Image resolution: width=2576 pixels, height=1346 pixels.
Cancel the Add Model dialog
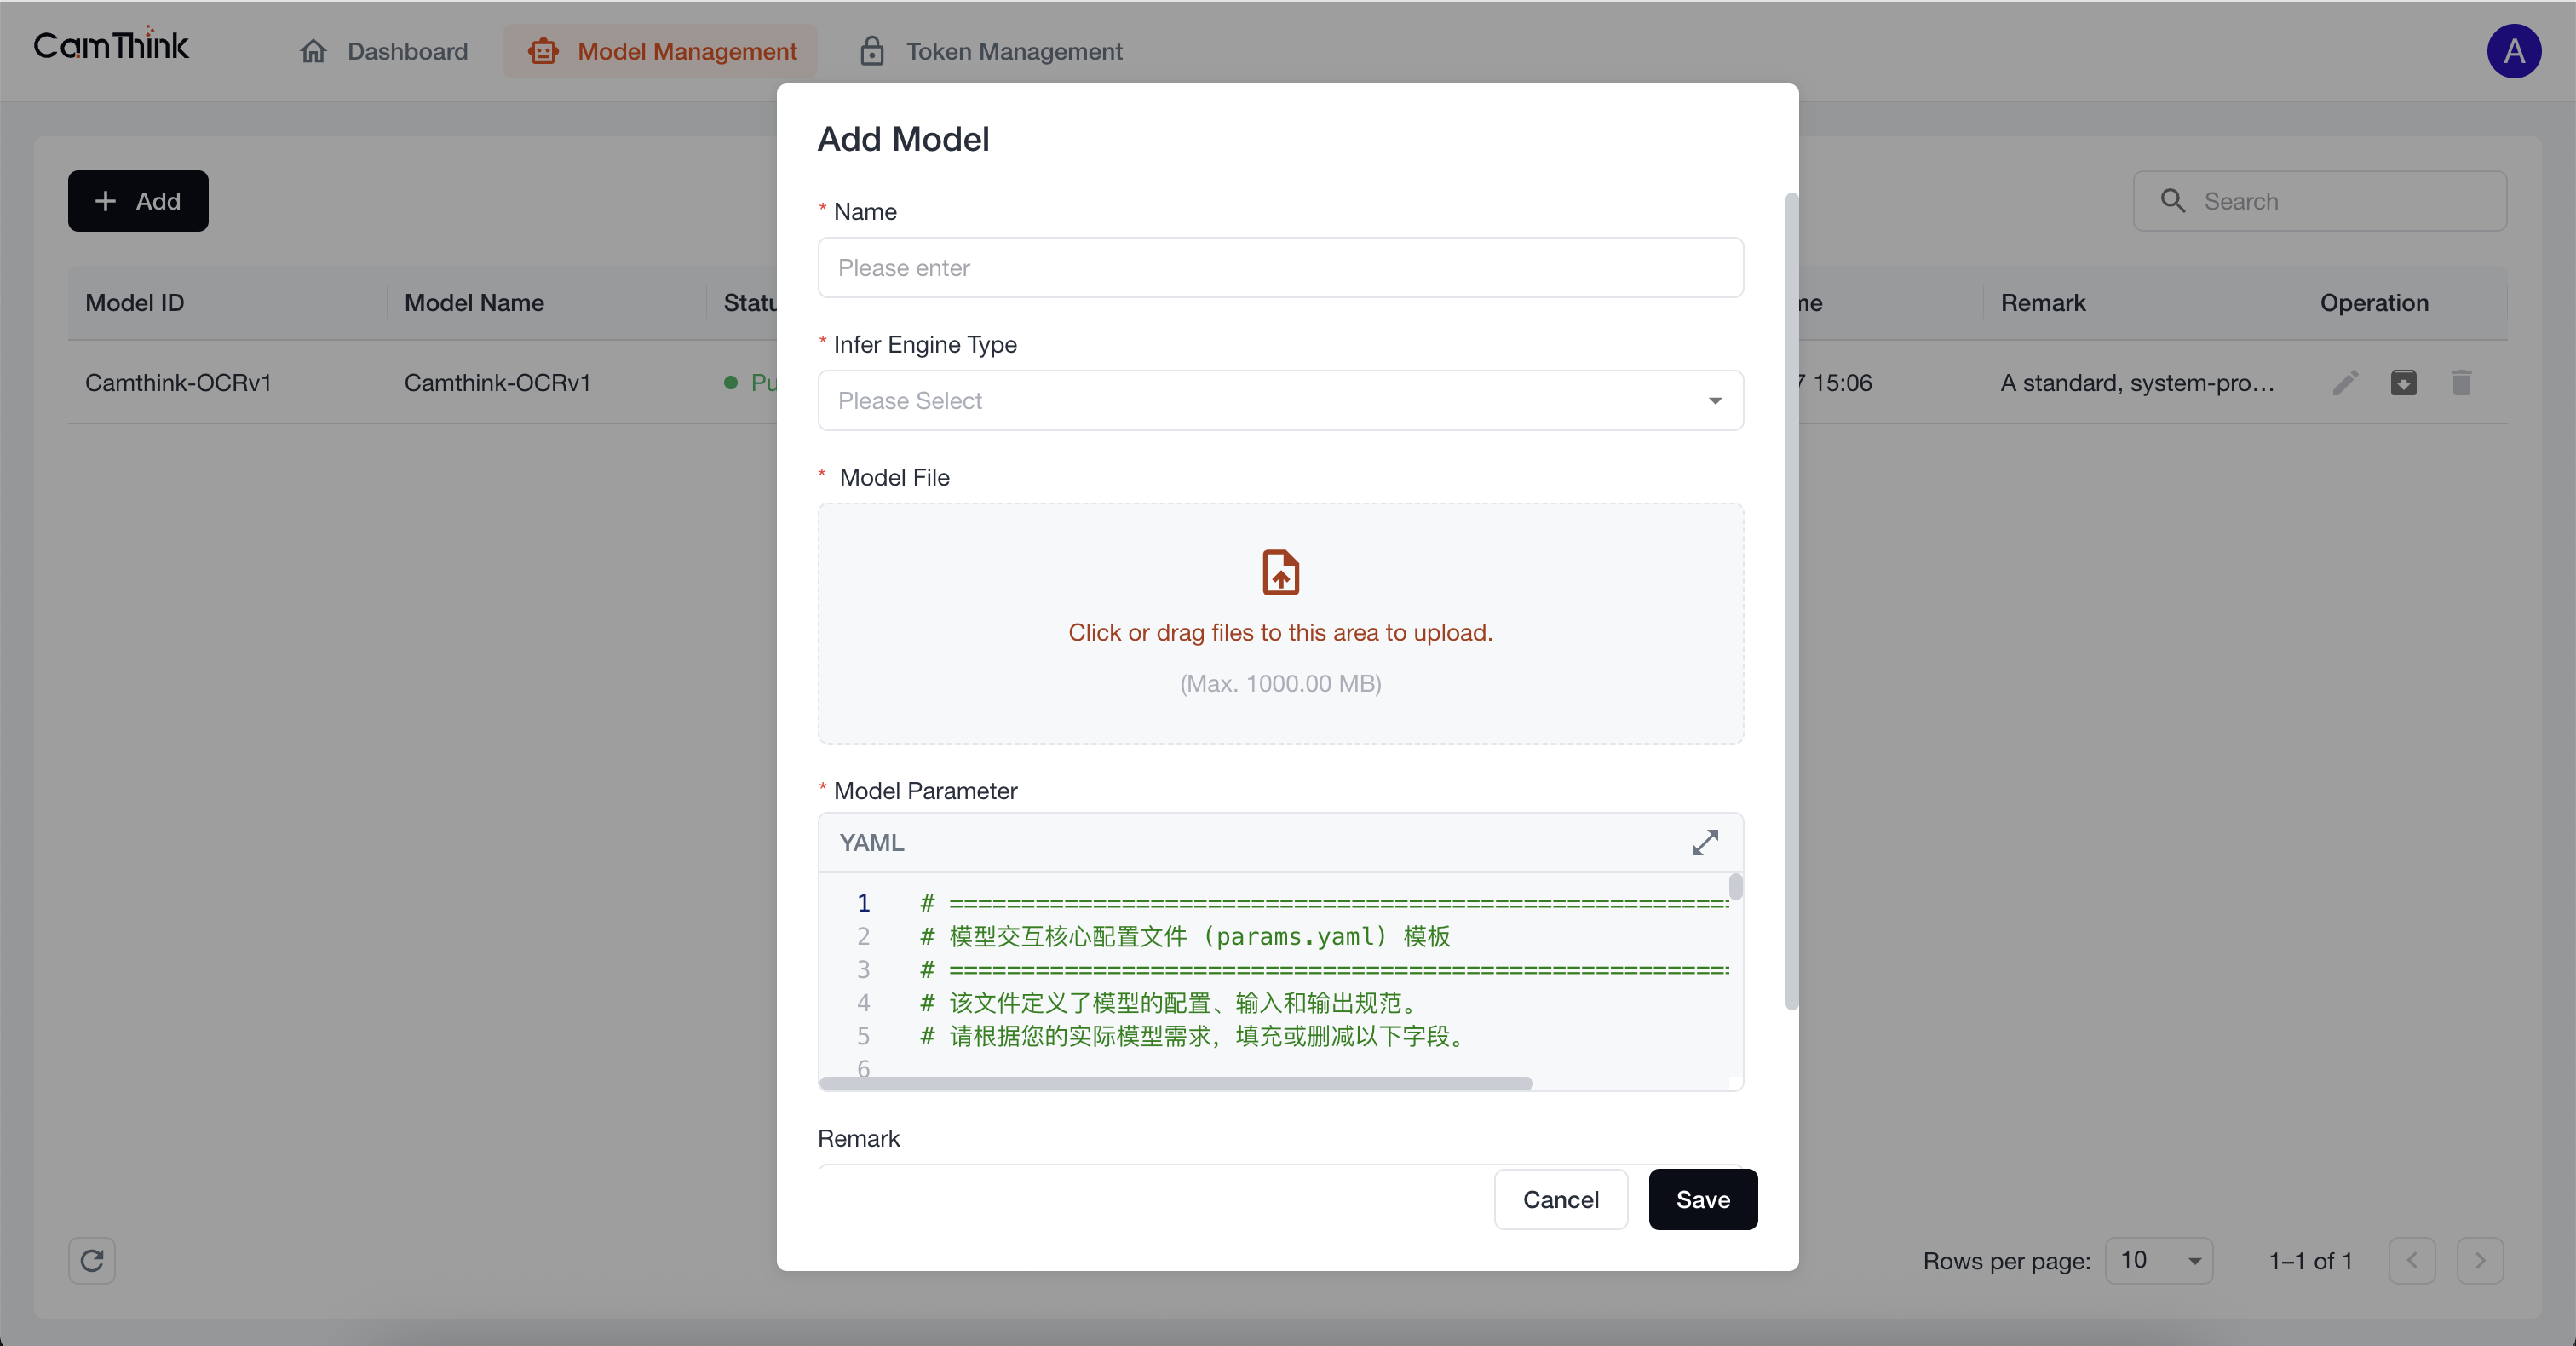[x=1560, y=1199]
